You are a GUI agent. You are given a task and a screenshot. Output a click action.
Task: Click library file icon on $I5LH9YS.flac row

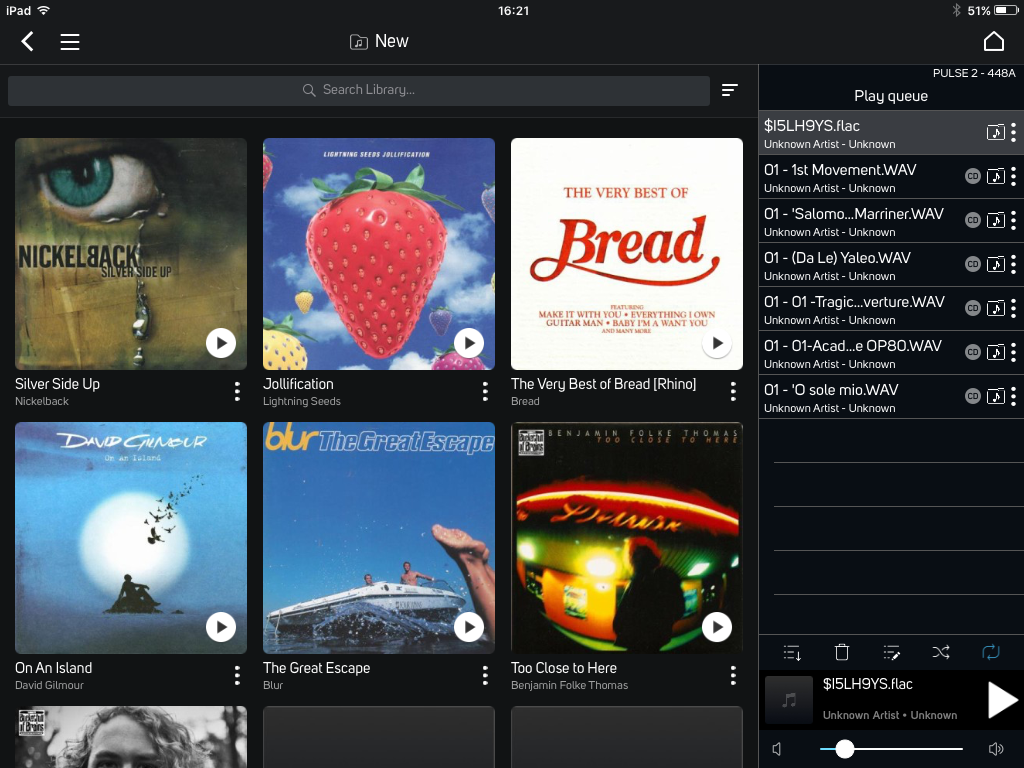pos(995,133)
